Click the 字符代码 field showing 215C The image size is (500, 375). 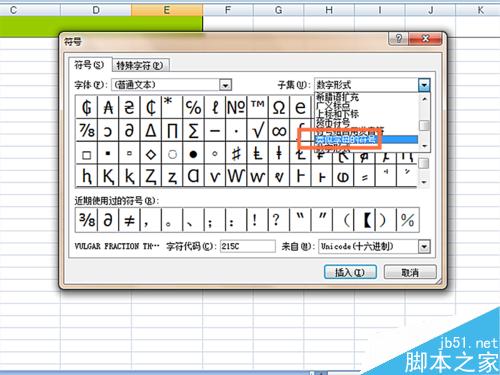point(248,246)
